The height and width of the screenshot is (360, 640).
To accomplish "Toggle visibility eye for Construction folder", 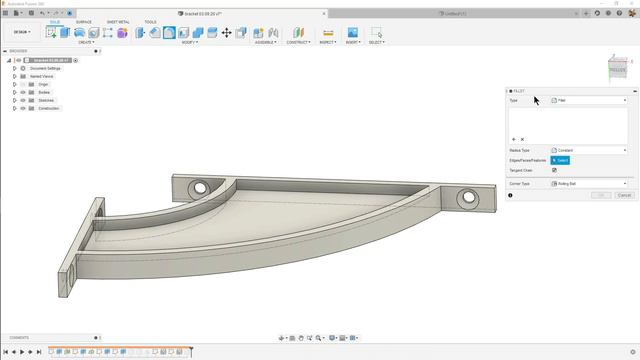I will point(23,109).
